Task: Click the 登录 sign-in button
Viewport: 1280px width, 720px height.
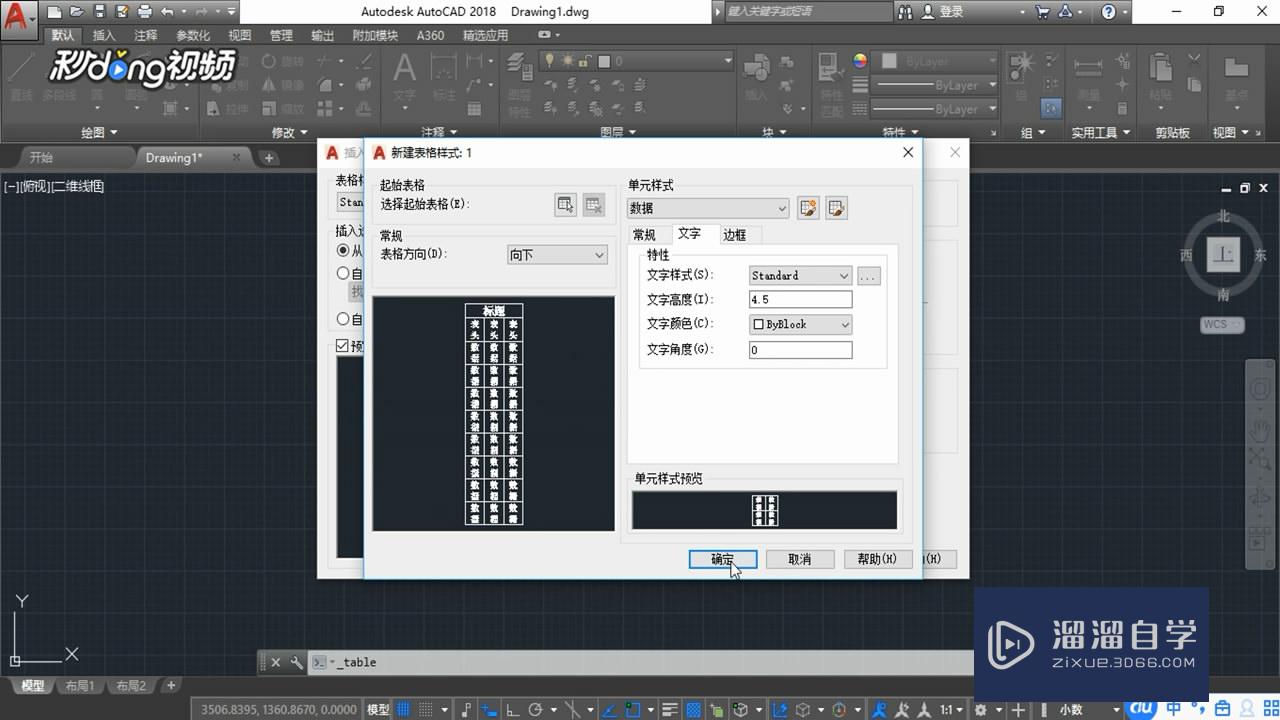Action: [x=942, y=12]
